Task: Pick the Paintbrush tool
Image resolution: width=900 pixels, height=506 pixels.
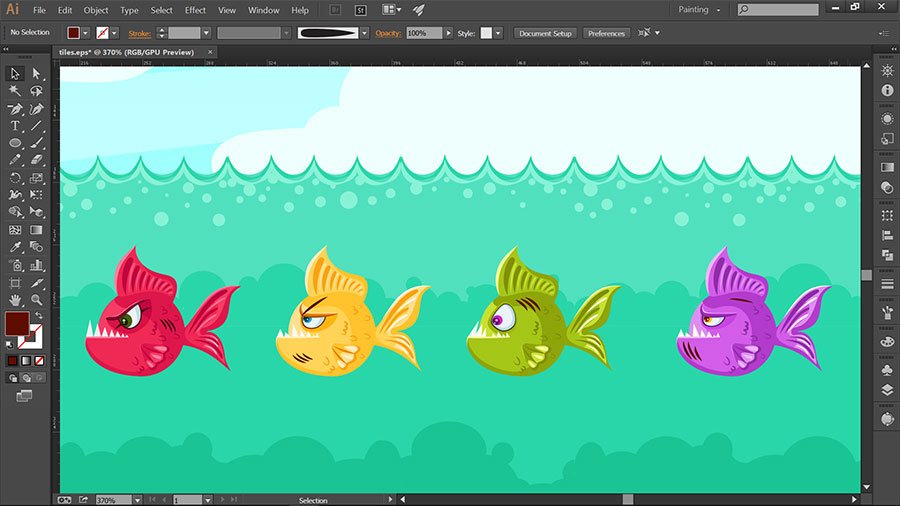Action: [36, 143]
